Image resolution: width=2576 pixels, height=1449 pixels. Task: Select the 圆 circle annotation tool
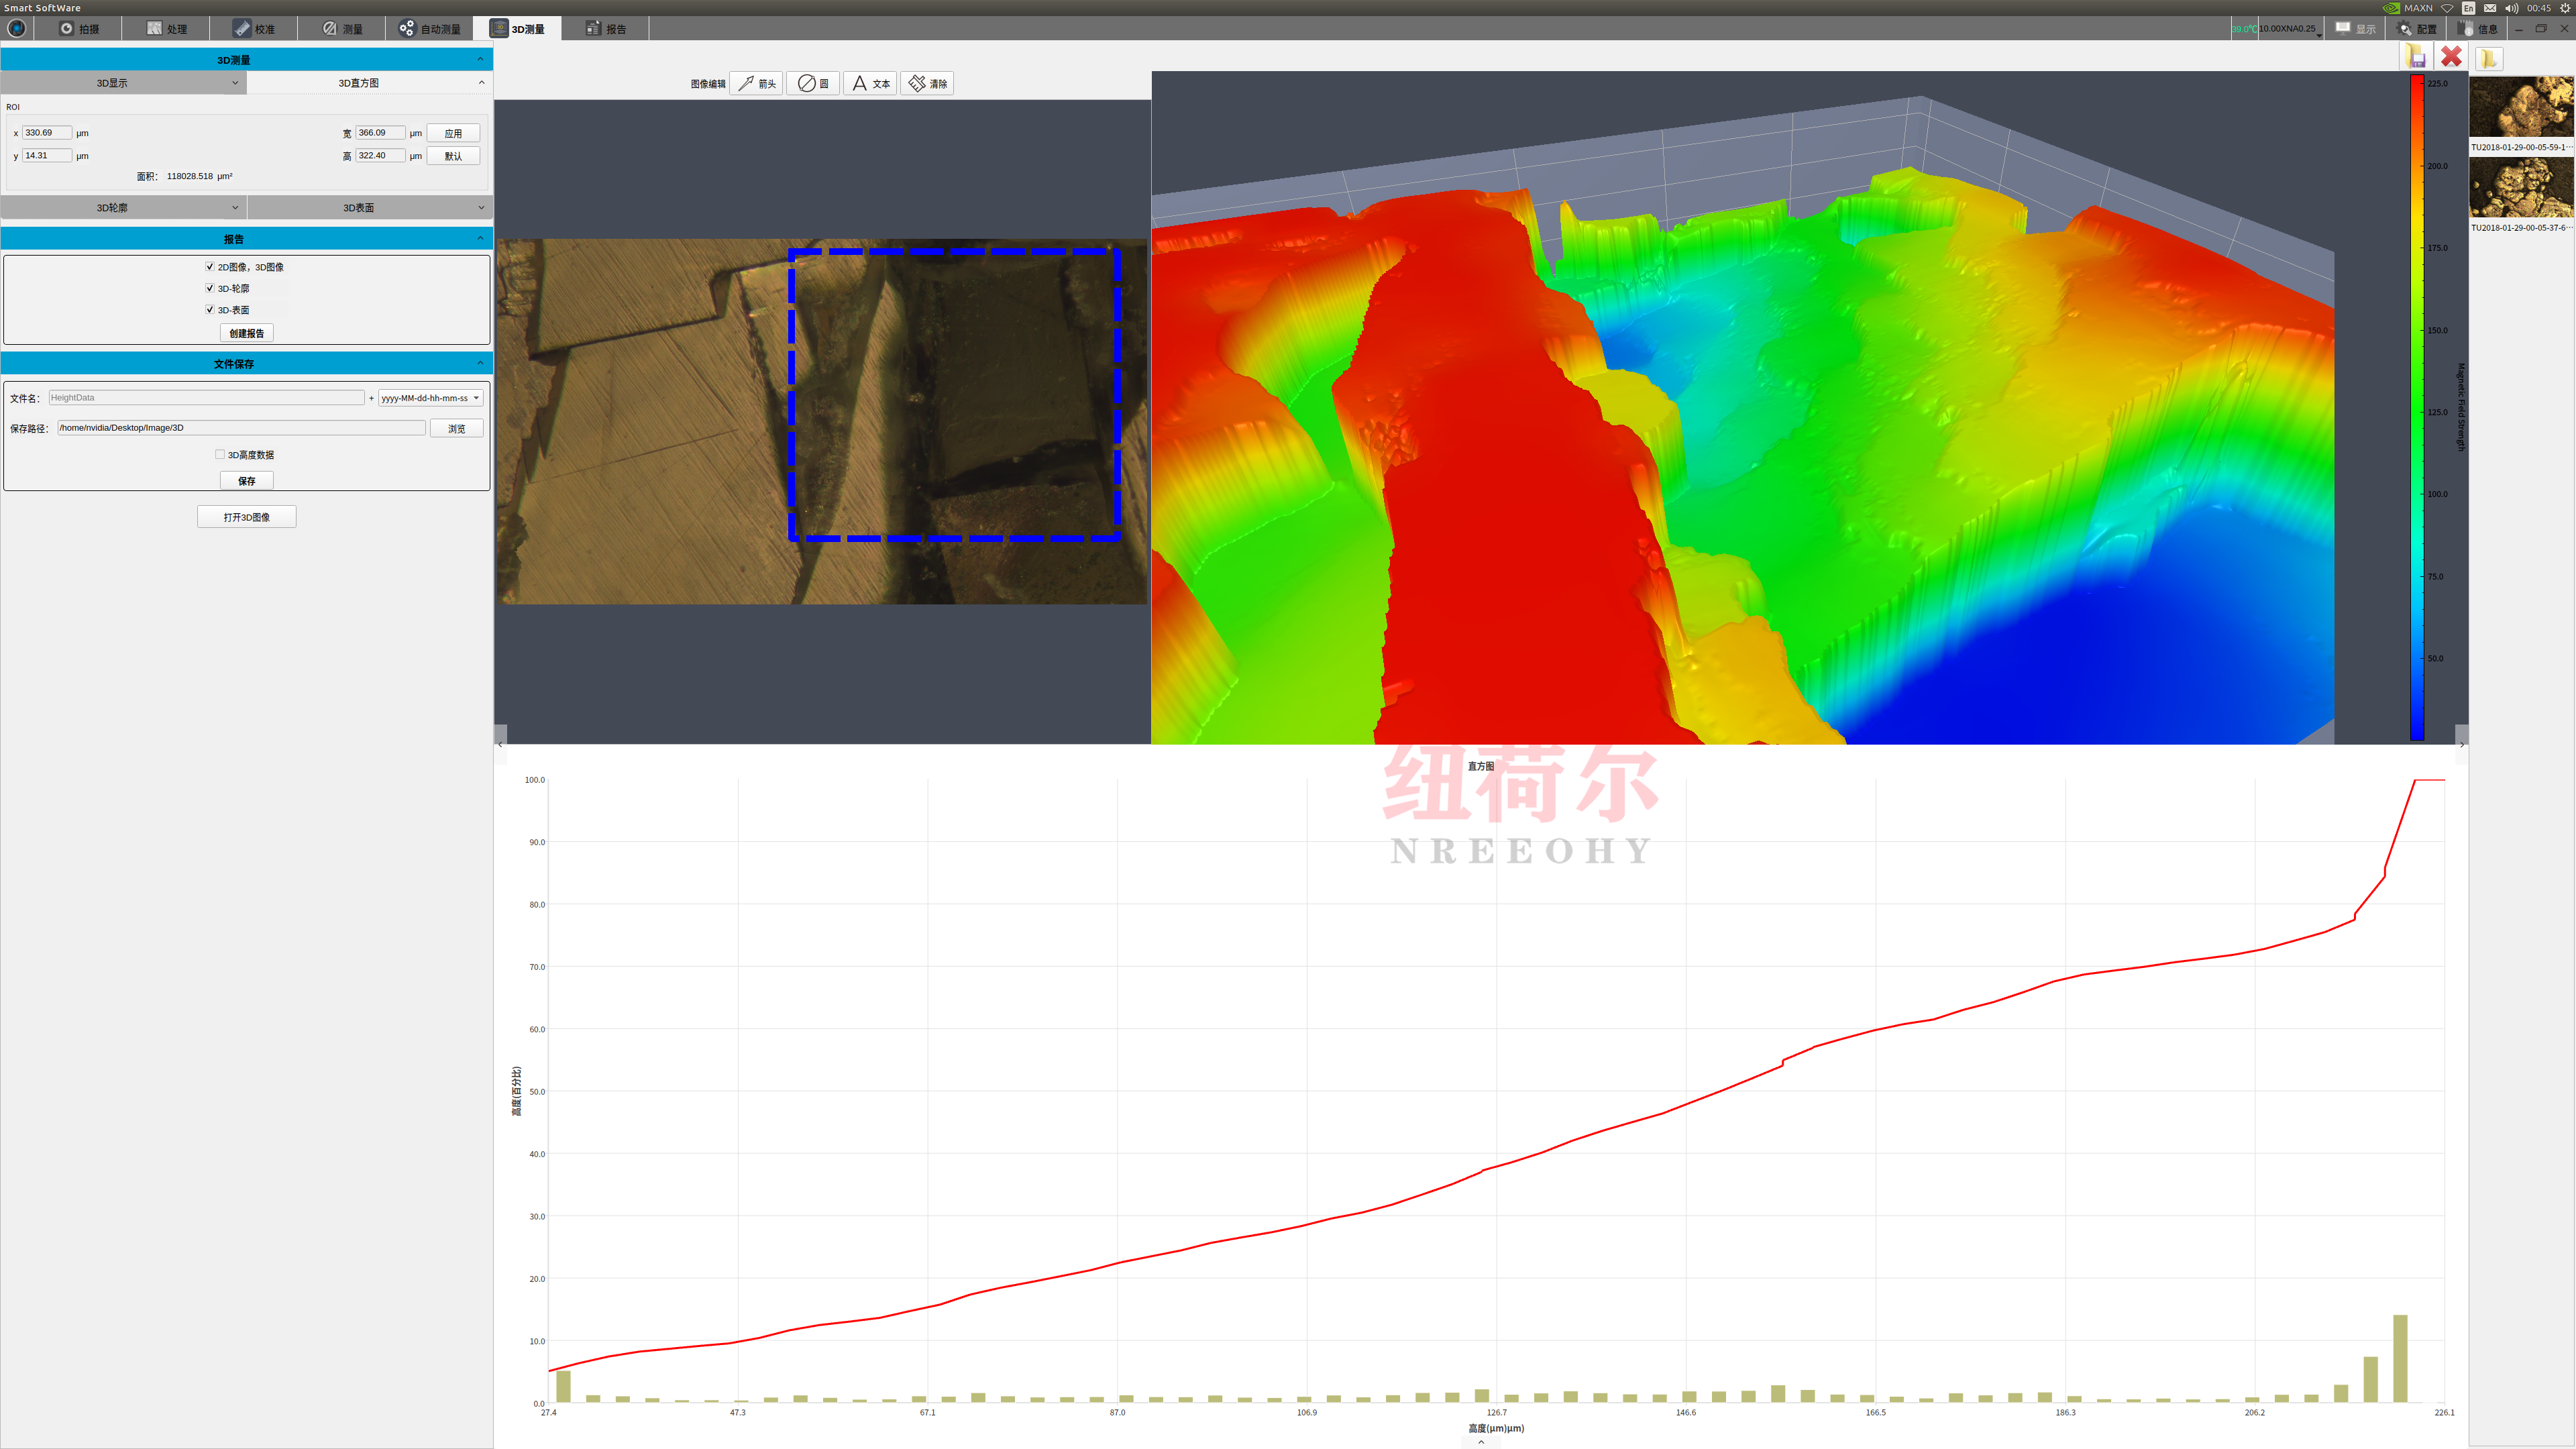tap(813, 84)
